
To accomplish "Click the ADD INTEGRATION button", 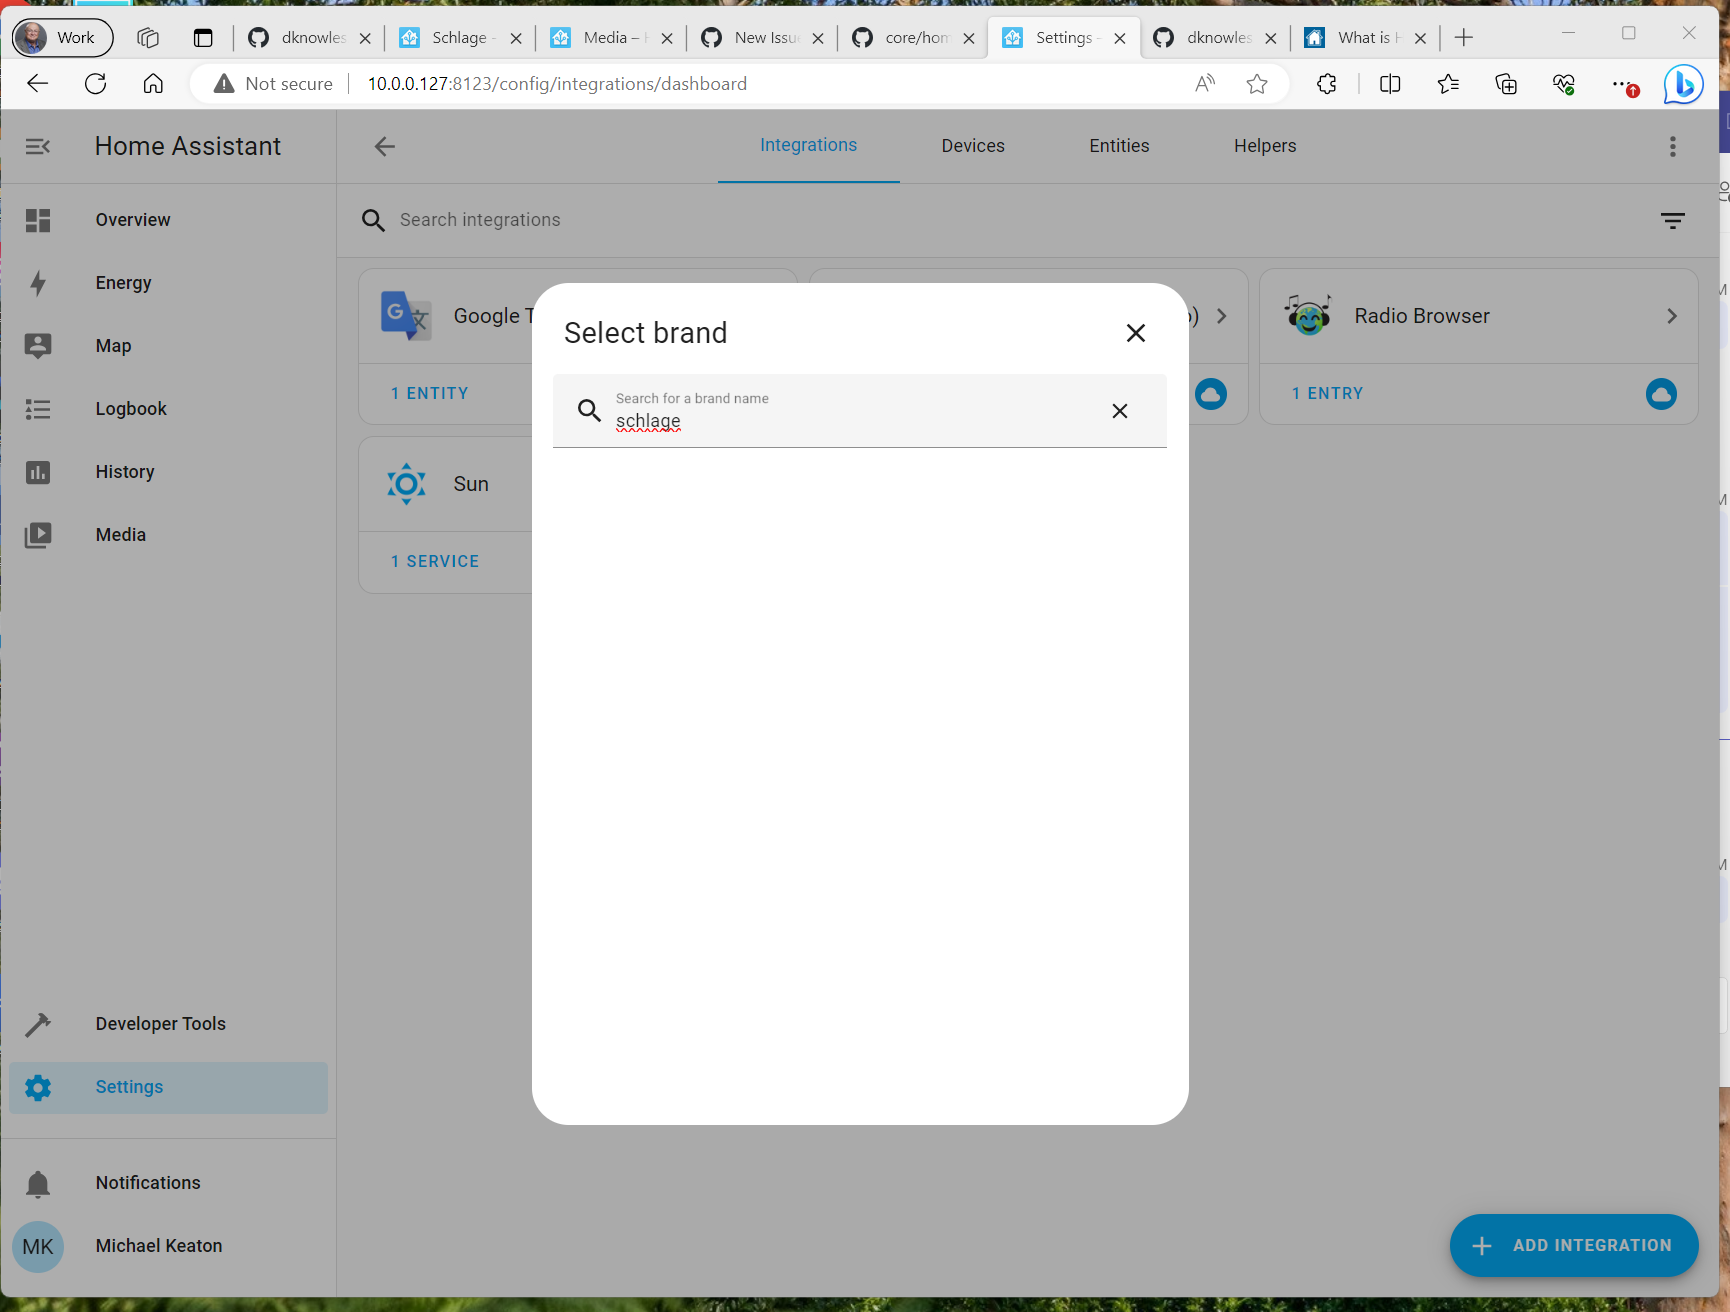I will click(1573, 1245).
